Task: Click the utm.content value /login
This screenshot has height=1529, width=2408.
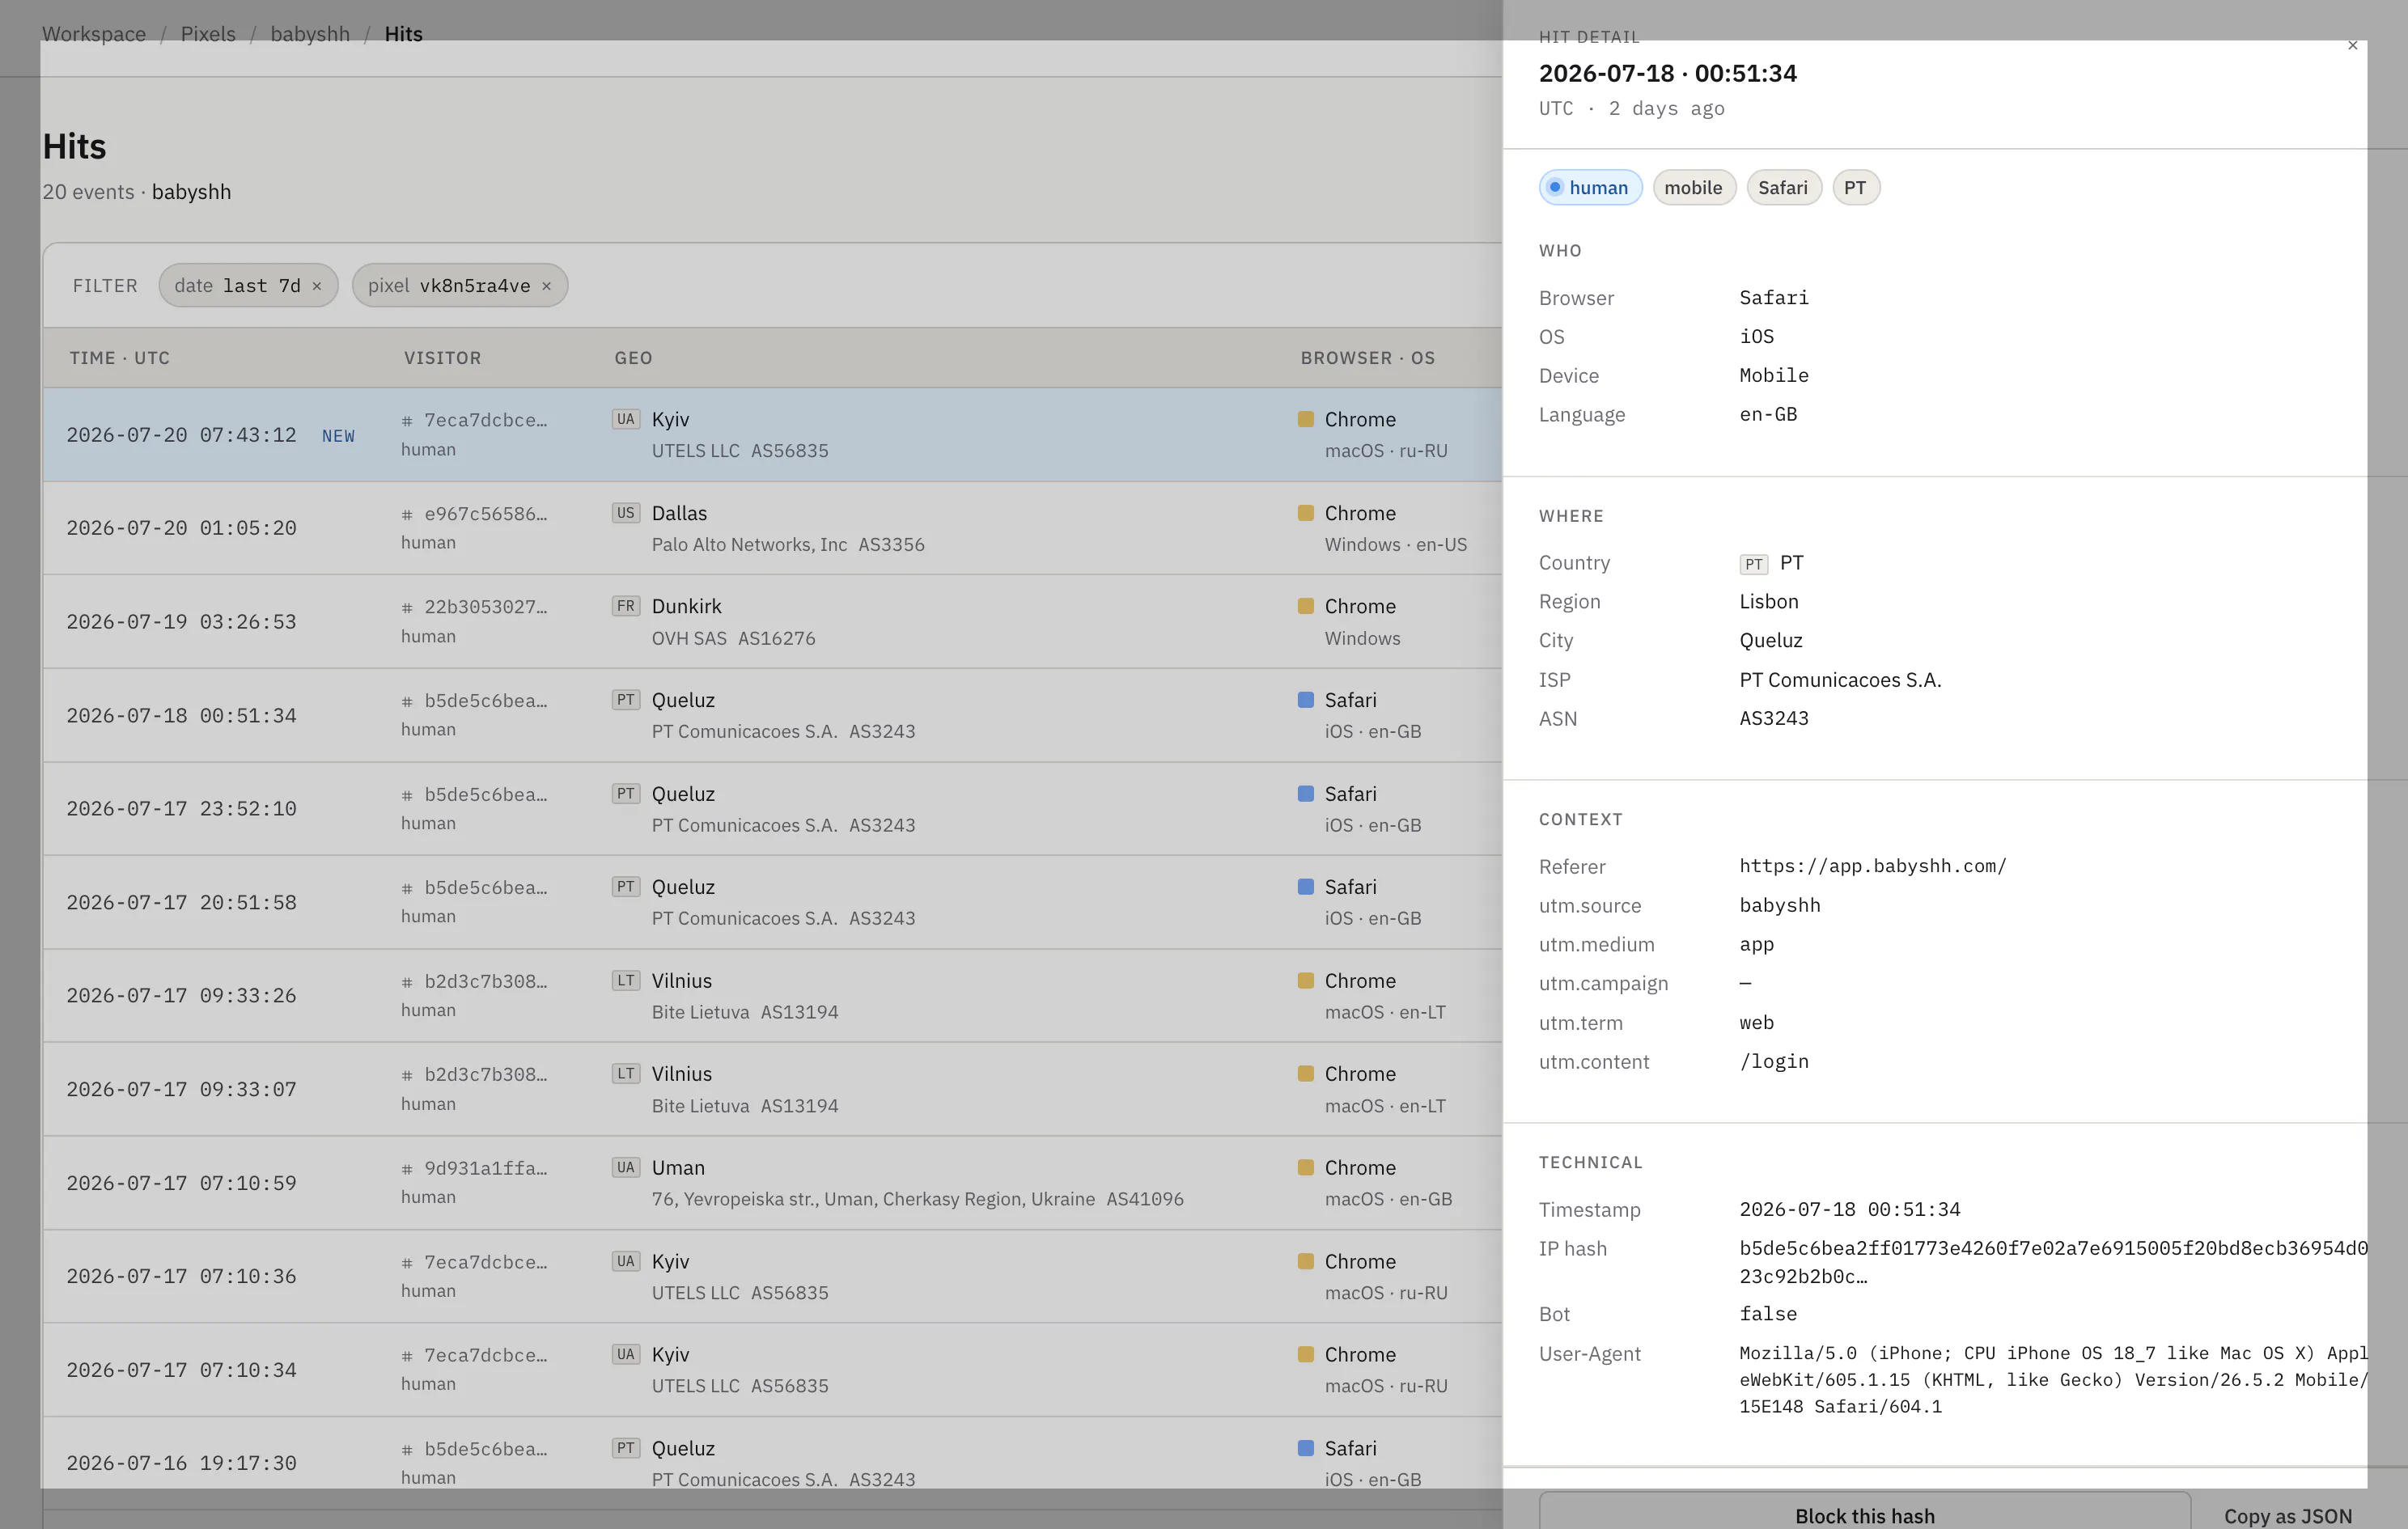Action: 1773,1062
